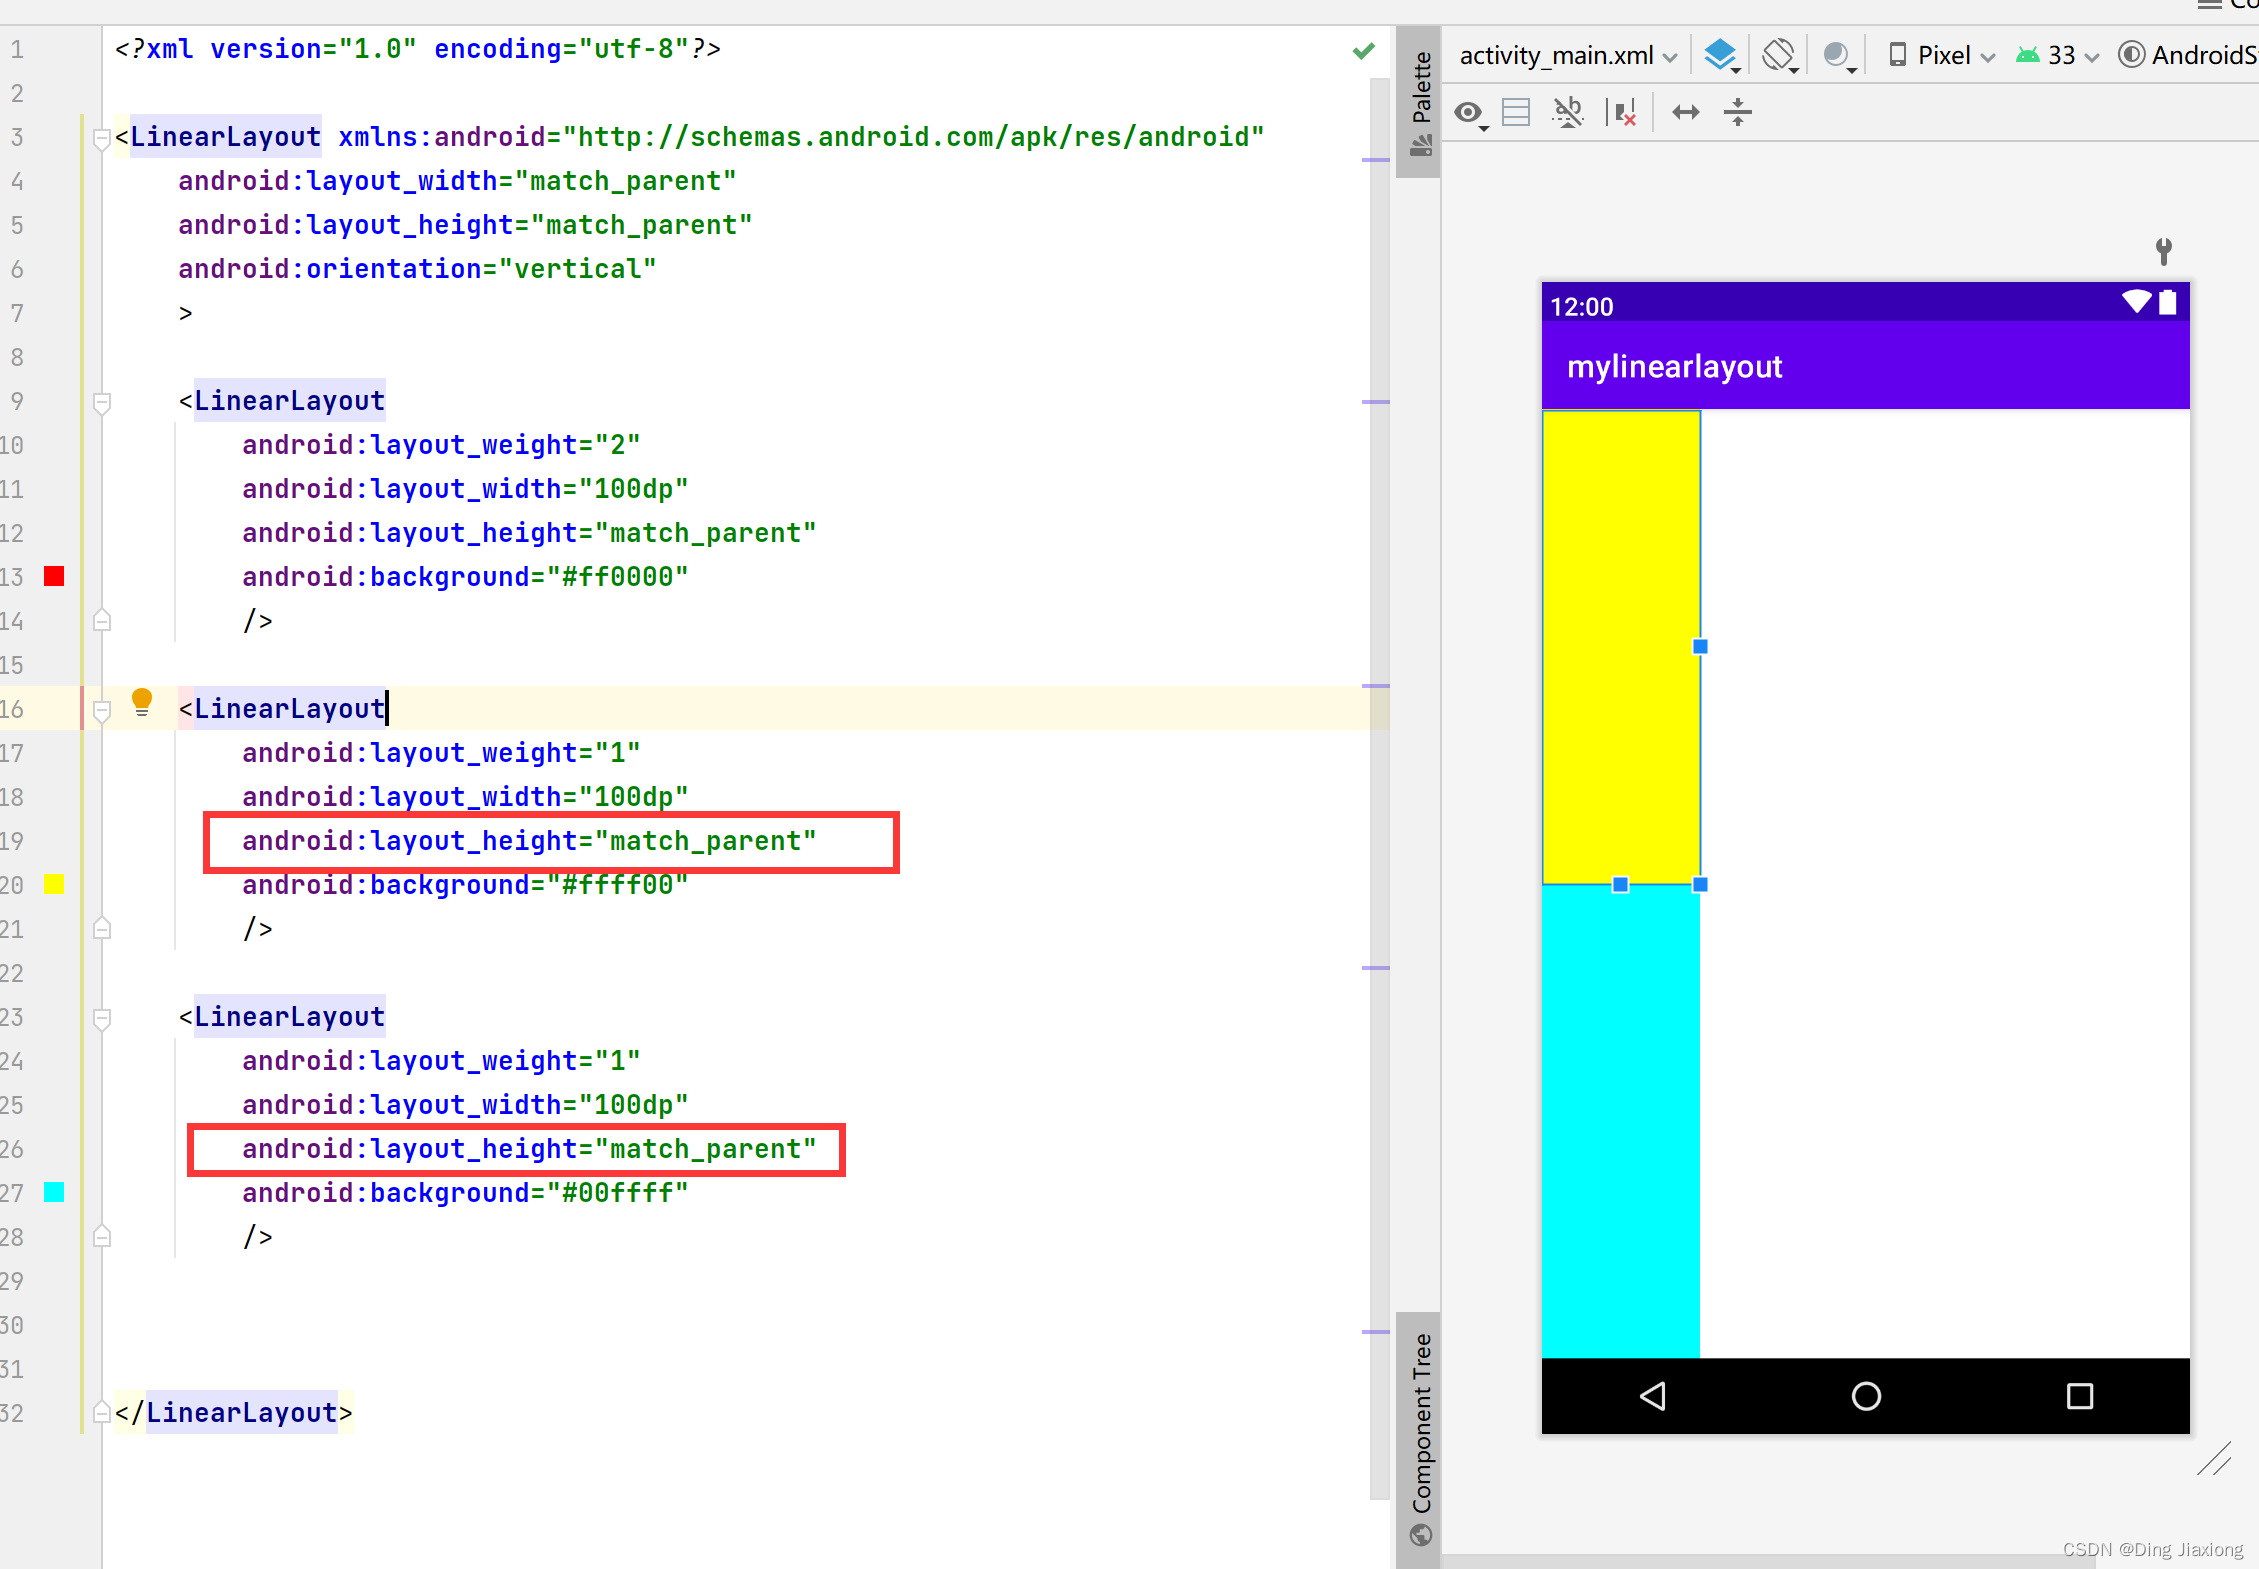This screenshot has height=1569, width=2259.
Task: Click the code editor vertical scrollbar
Action: point(1380,790)
